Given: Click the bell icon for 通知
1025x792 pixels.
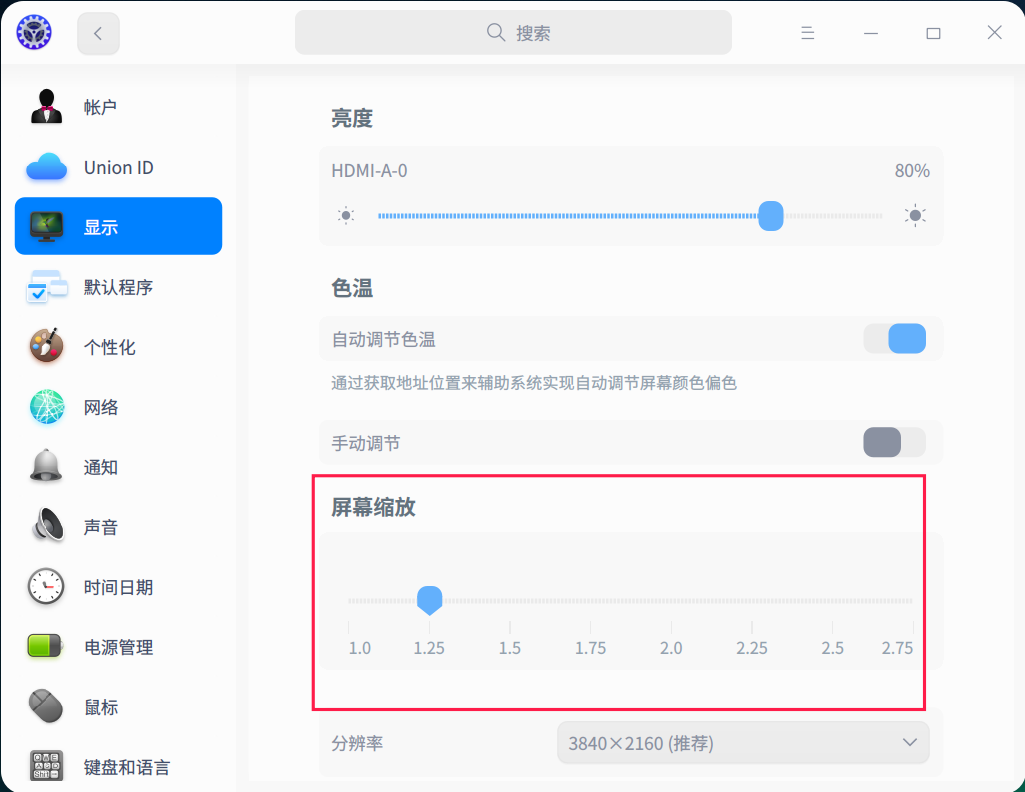Looking at the screenshot, I should (46, 466).
